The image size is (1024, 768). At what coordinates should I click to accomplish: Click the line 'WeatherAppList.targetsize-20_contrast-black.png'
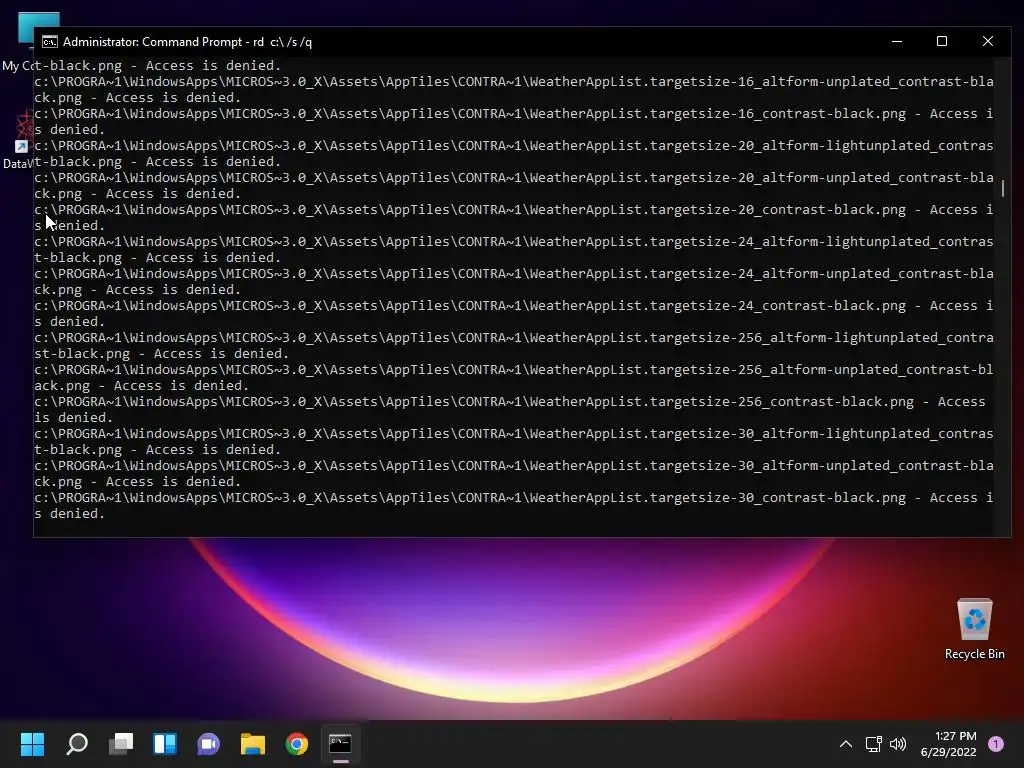[x=718, y=210]
